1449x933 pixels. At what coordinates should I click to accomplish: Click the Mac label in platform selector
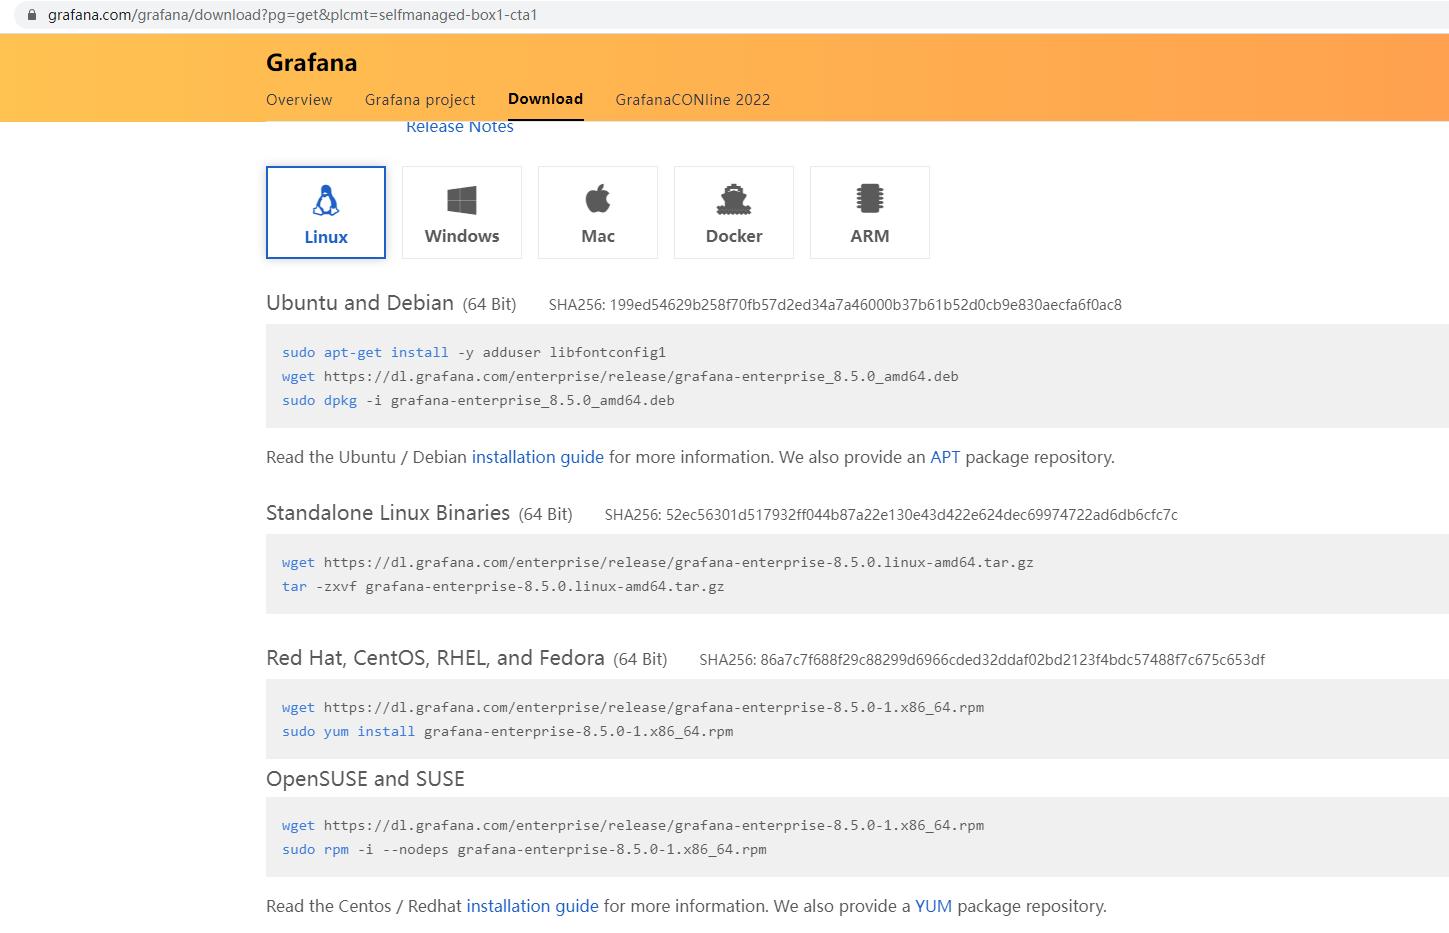tap(598, 236)
